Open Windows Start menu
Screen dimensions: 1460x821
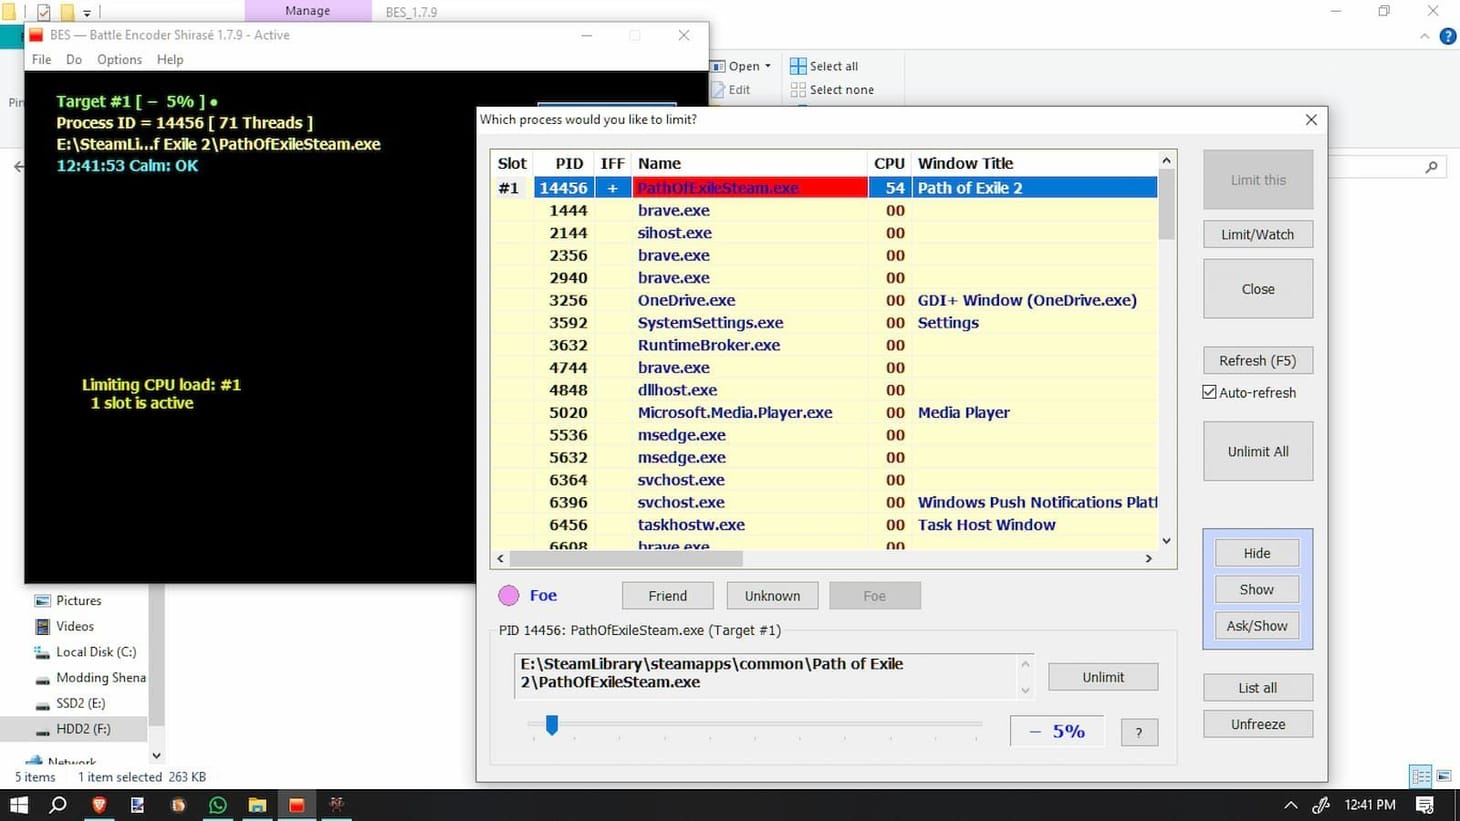[x=19, y=804]
